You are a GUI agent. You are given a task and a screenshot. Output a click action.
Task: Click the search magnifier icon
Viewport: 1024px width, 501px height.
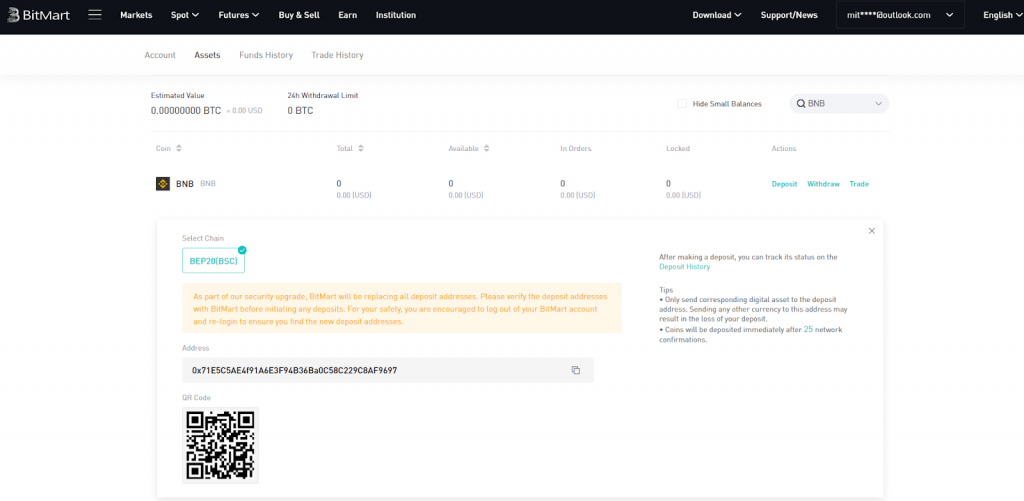pyautogui.click(x=801, y=103)
